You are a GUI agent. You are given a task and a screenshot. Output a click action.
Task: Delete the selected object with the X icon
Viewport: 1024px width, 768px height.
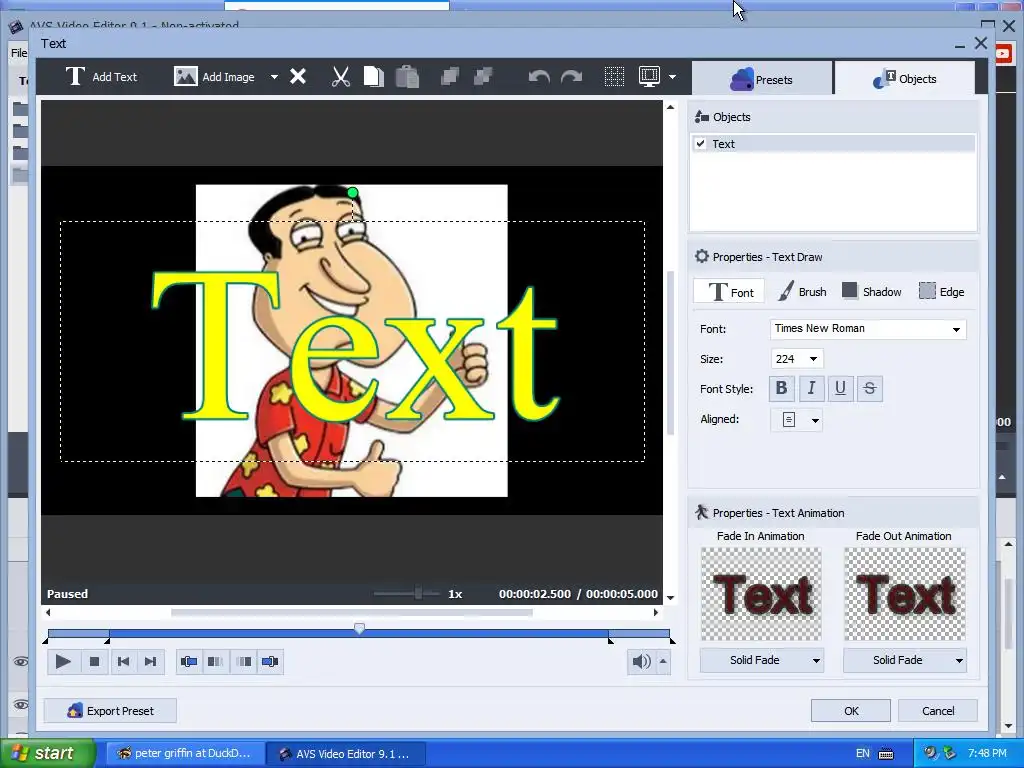tap(298, 77)
